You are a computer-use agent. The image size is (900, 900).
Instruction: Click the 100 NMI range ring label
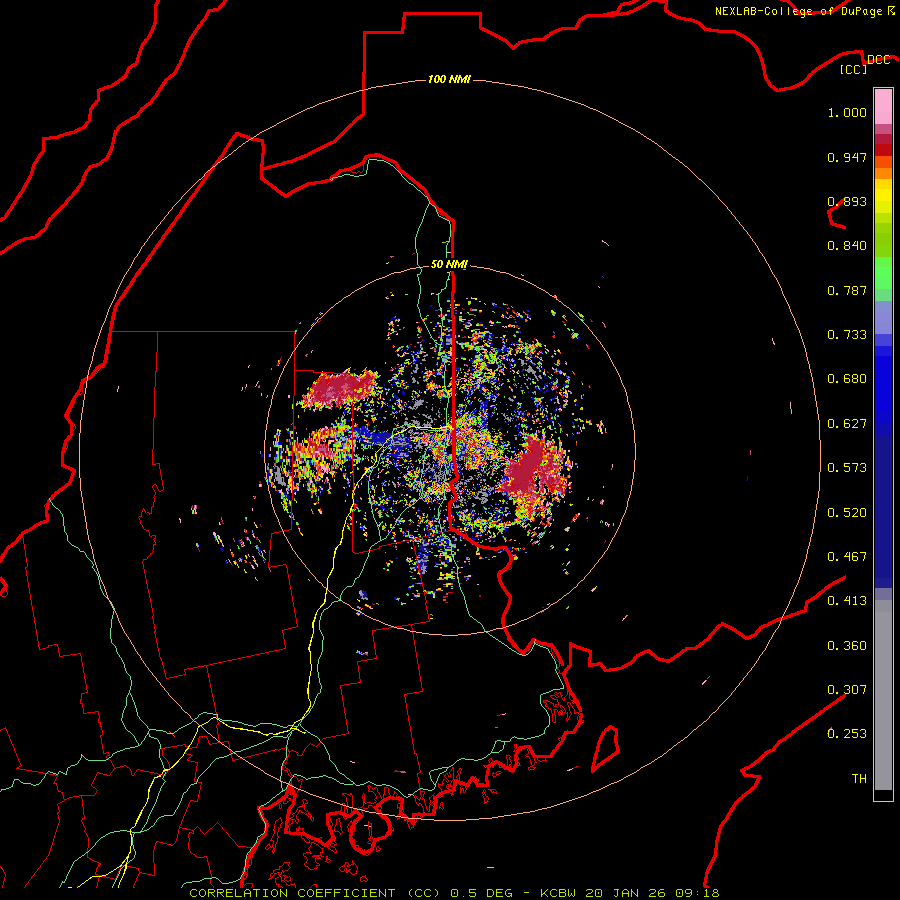tap(449, 79)
